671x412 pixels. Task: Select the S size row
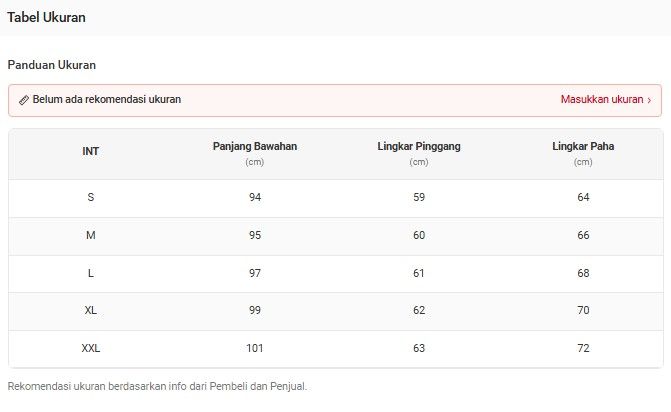(91, 197)
